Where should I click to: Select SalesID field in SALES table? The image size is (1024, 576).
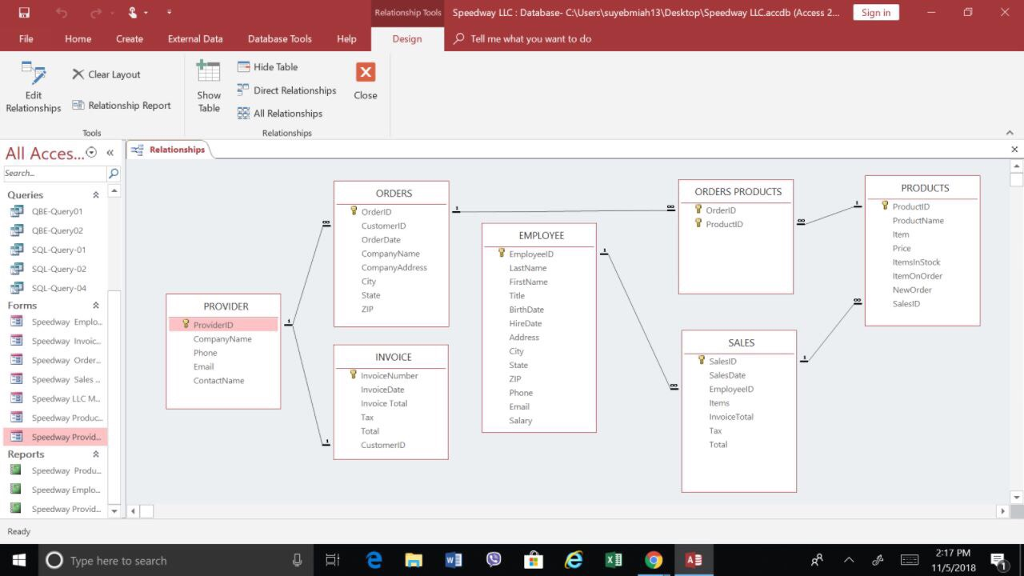click(x=722, y=361)
